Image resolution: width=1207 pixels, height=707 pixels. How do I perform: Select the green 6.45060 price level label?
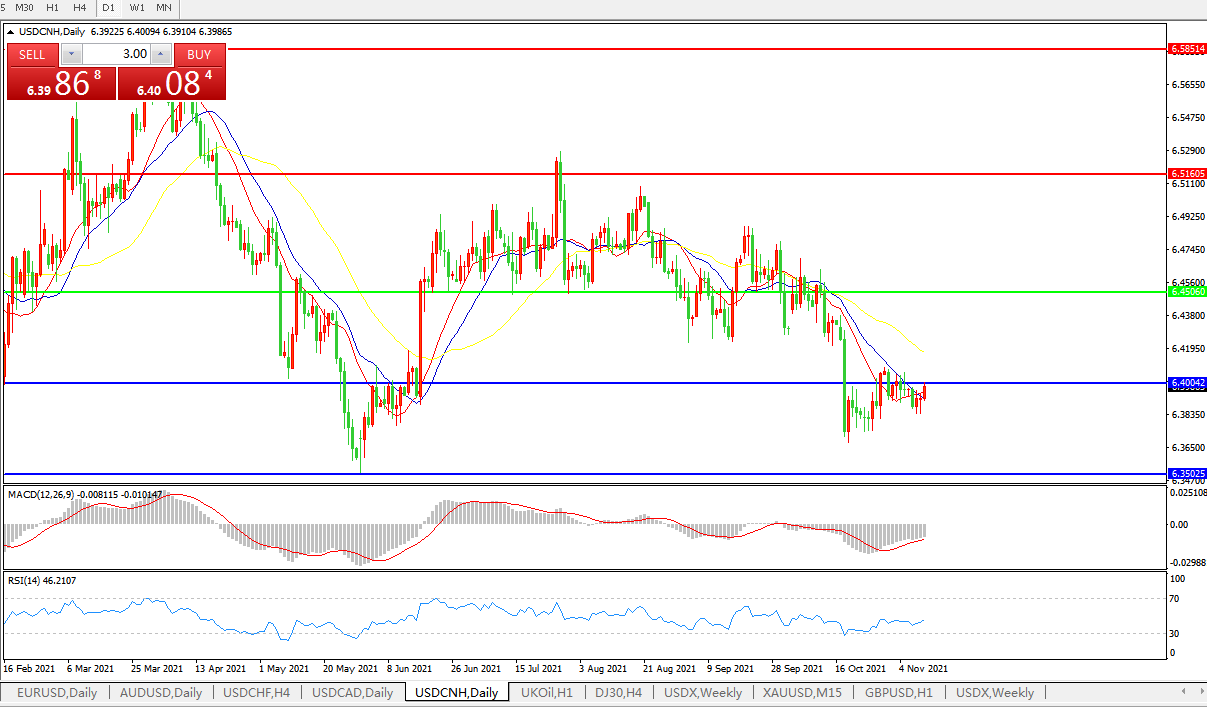1187,292
